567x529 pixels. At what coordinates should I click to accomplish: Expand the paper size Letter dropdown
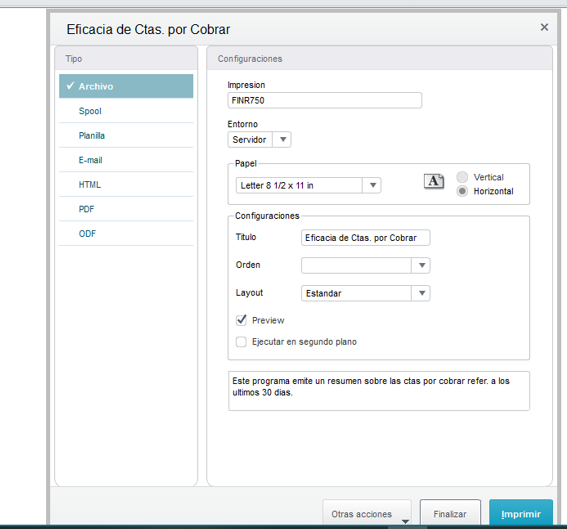[x=373, y=185]
